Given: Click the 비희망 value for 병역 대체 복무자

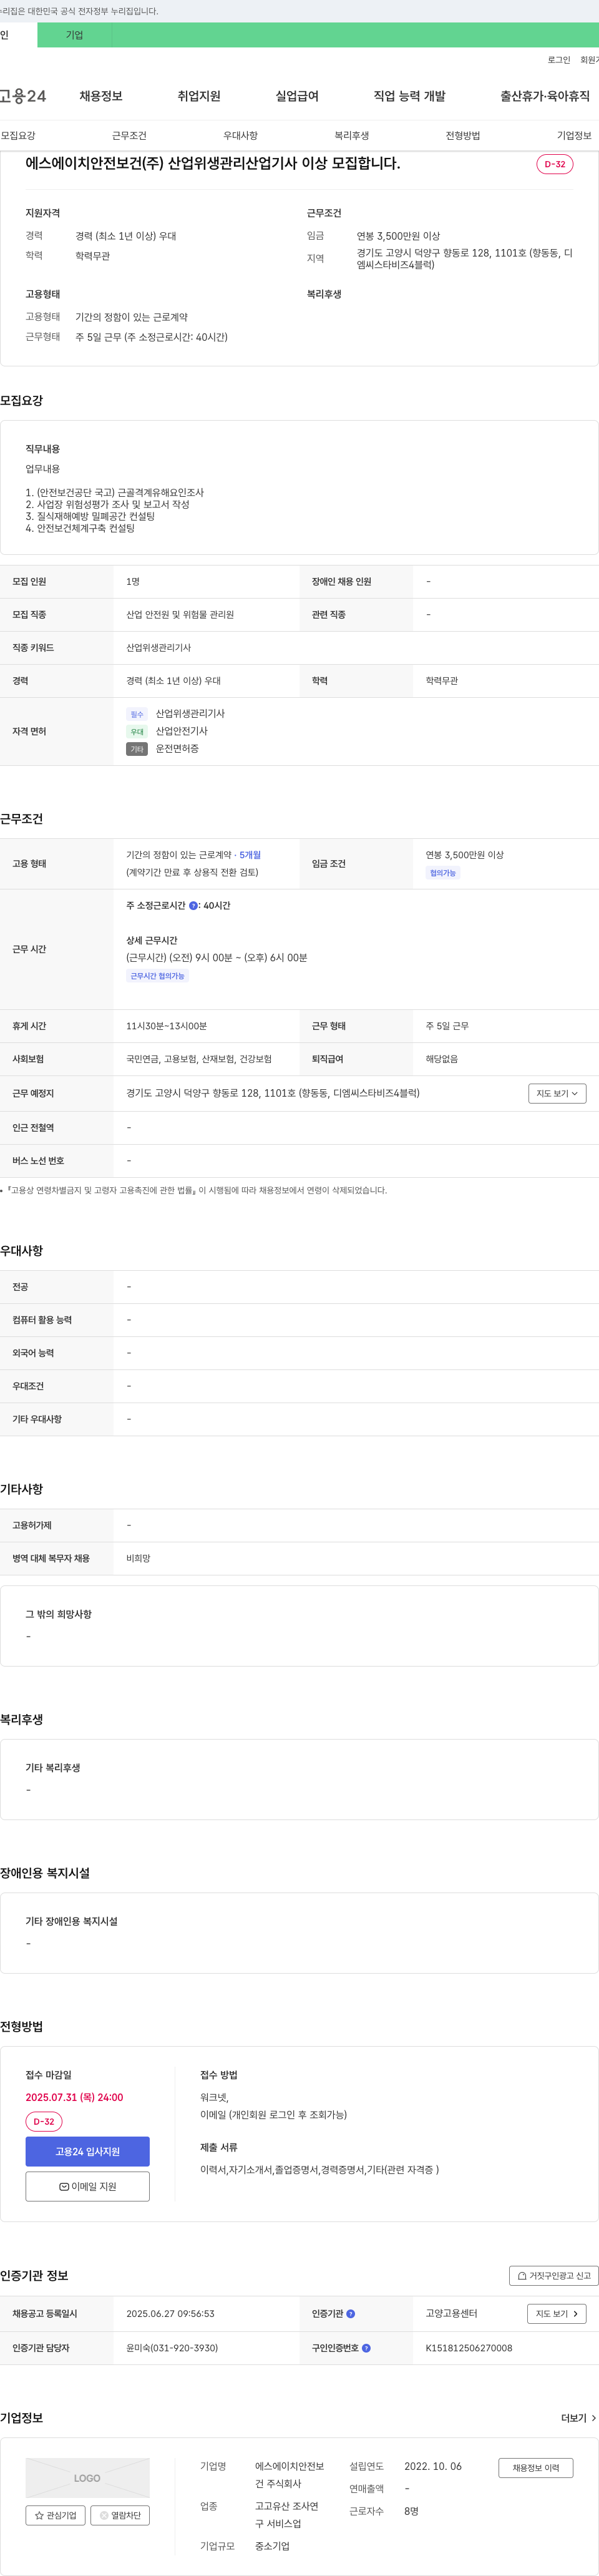Looking at the screenshot, I should [x=138, y=1559].
